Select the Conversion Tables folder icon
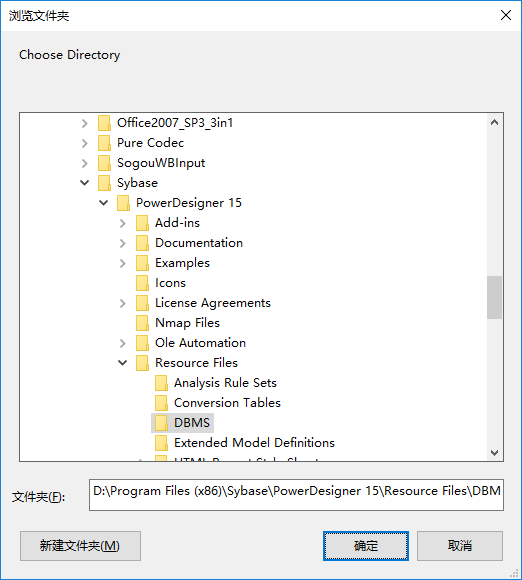522x580 pixels. click(161, 403)
